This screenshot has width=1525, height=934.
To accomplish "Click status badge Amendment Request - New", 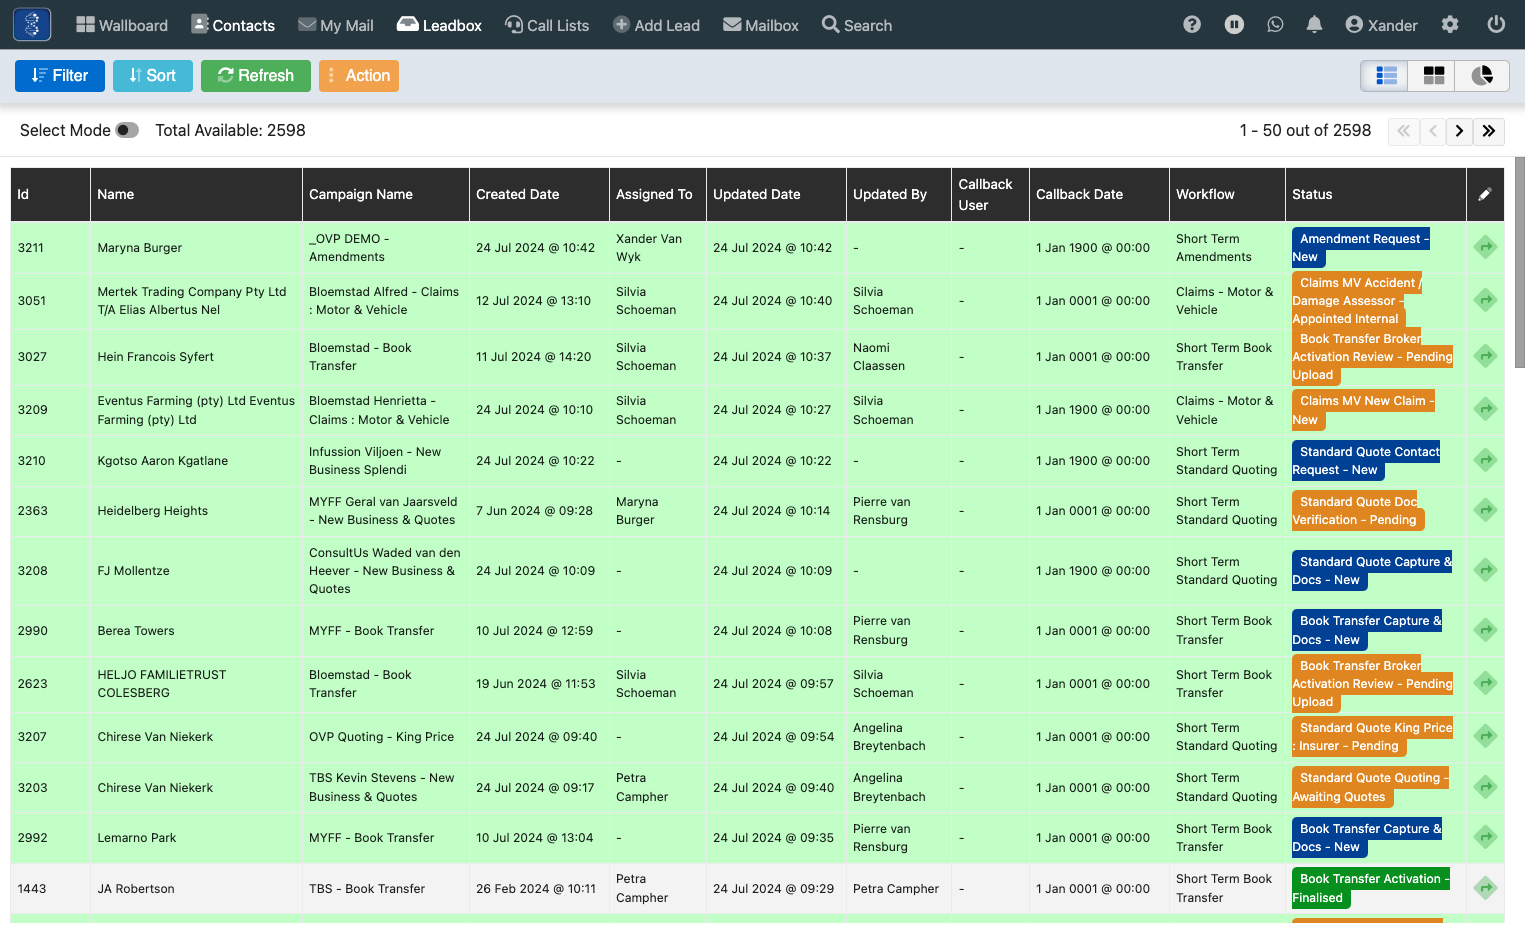I will pyautogui.click(x=1361, y=247).
